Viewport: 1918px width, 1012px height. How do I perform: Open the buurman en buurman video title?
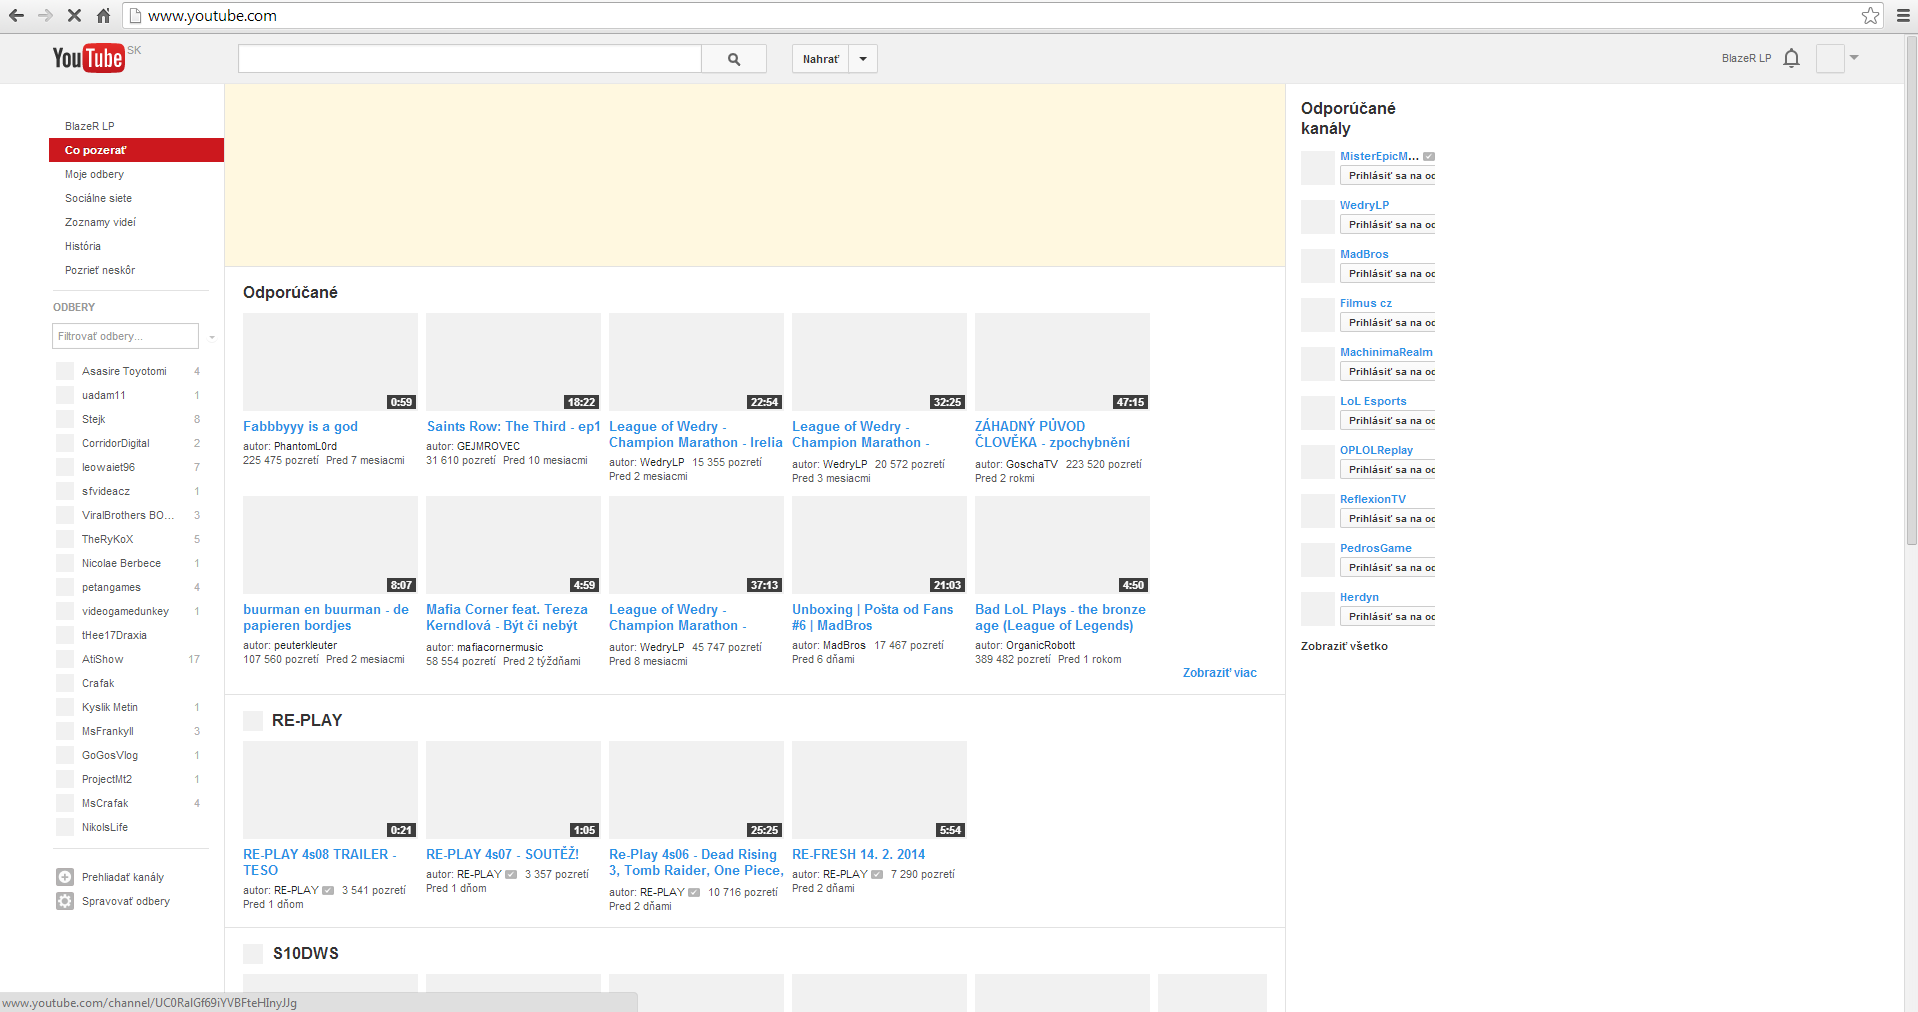(326, 617)
